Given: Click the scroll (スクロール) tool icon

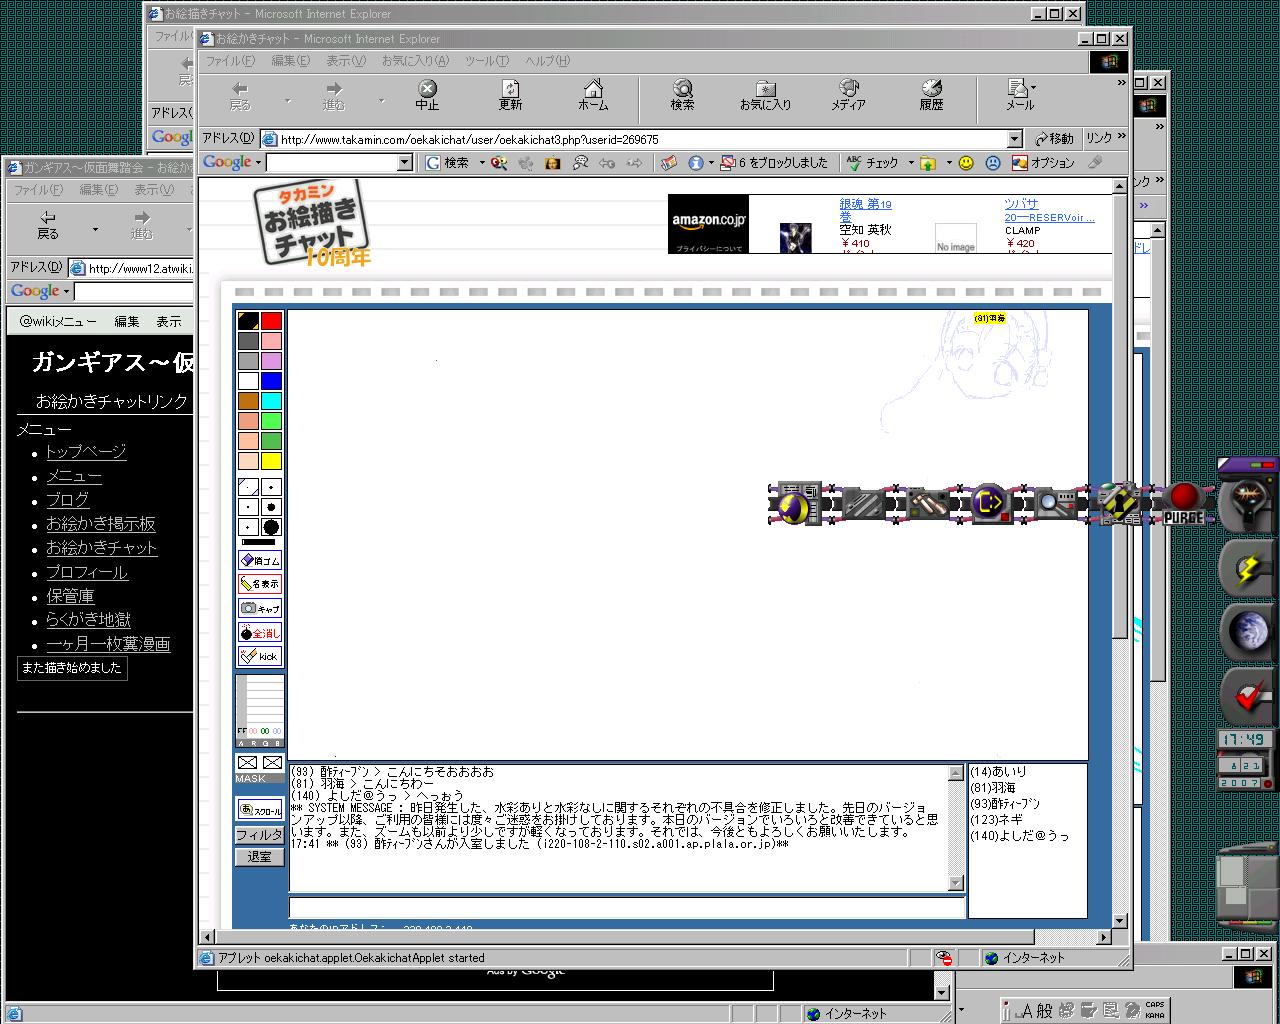Looking at the screenshot, I should [260, 809].
